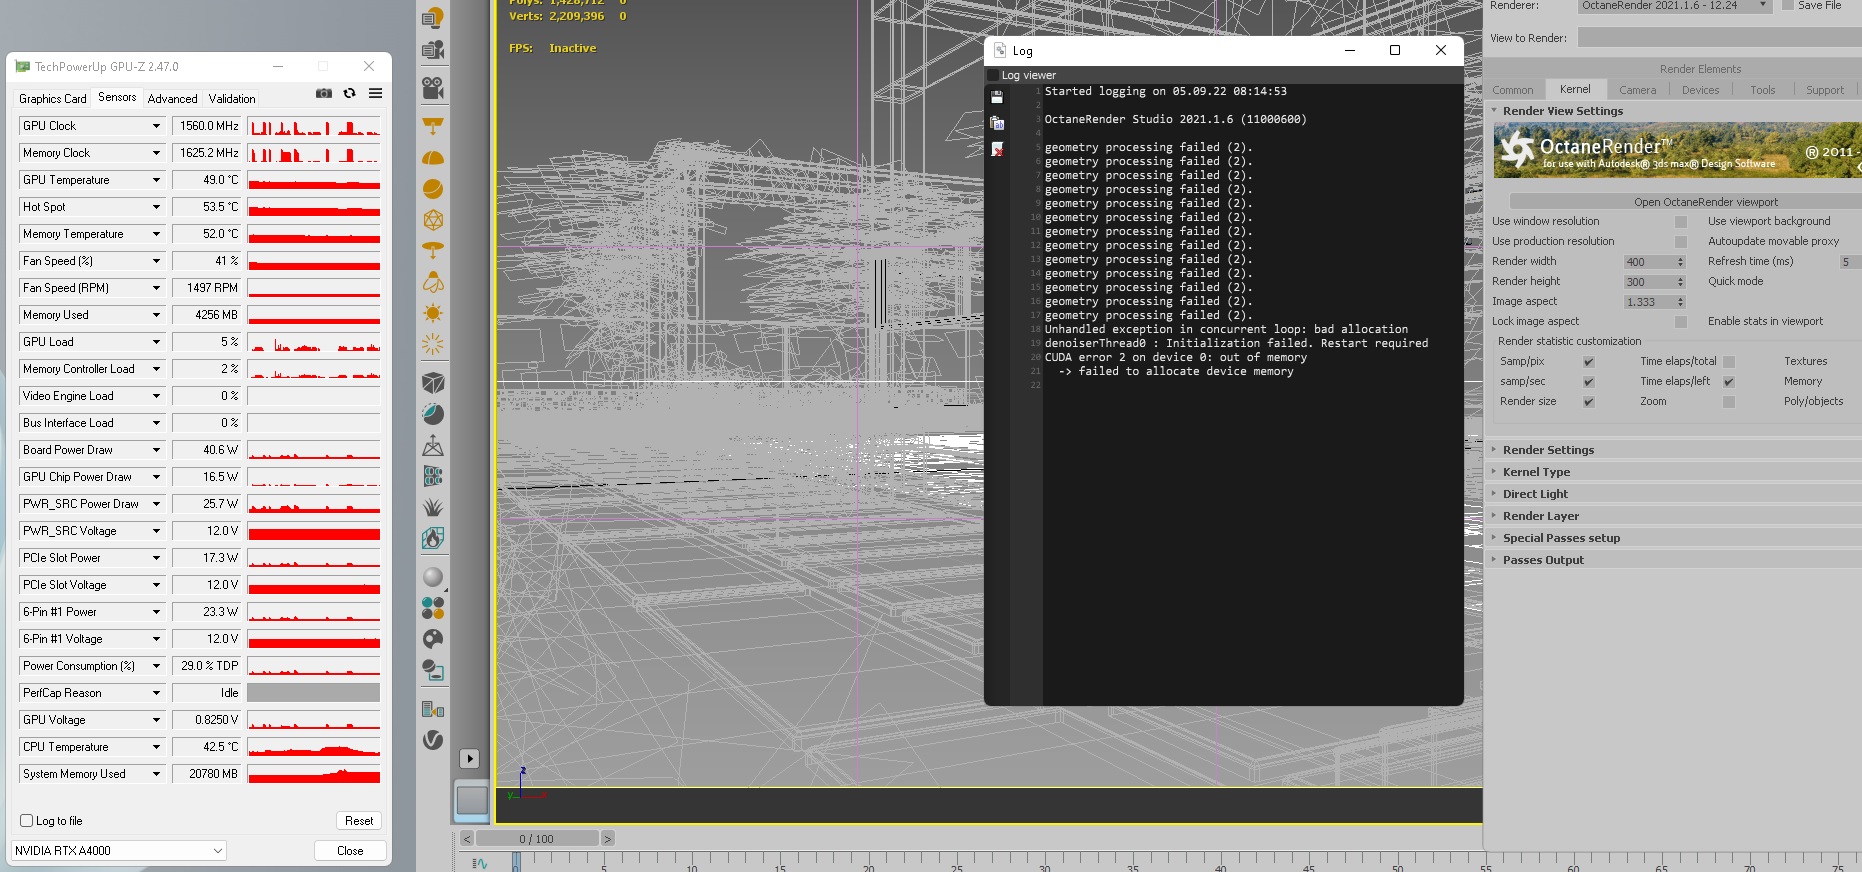
Task: Click the copy log text icon
Action: tap(997, 123)
